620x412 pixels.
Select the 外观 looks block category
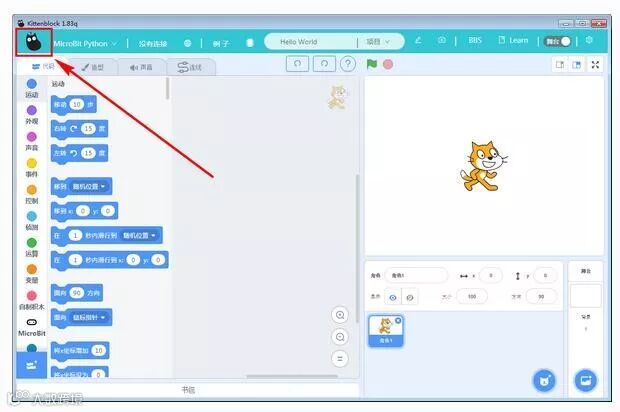[x=32, y=115]
